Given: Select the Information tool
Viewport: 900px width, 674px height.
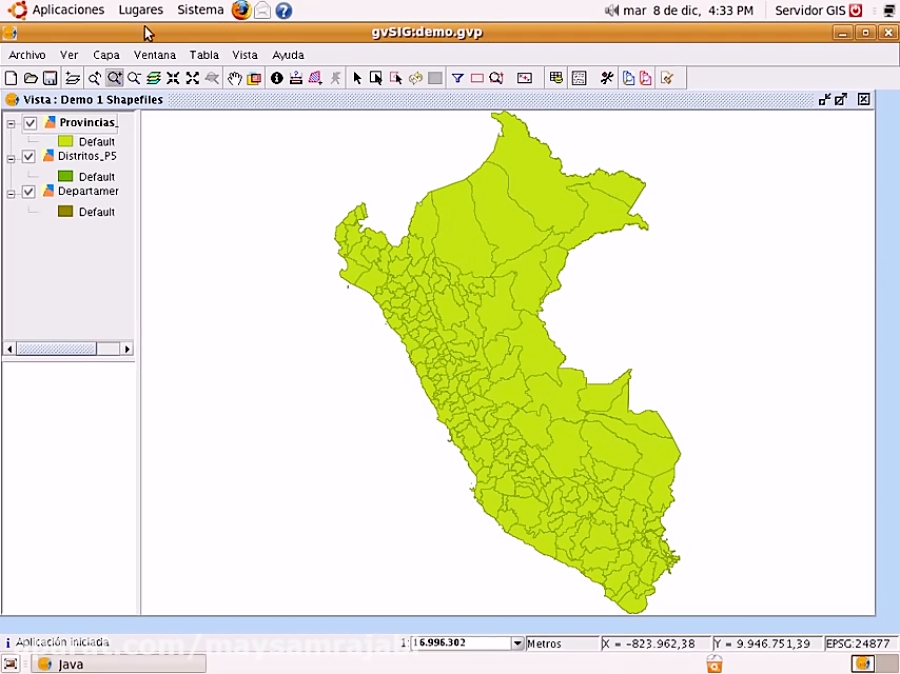Looking at the screenshot, I should pyautogui.click(x=277, y=77).
